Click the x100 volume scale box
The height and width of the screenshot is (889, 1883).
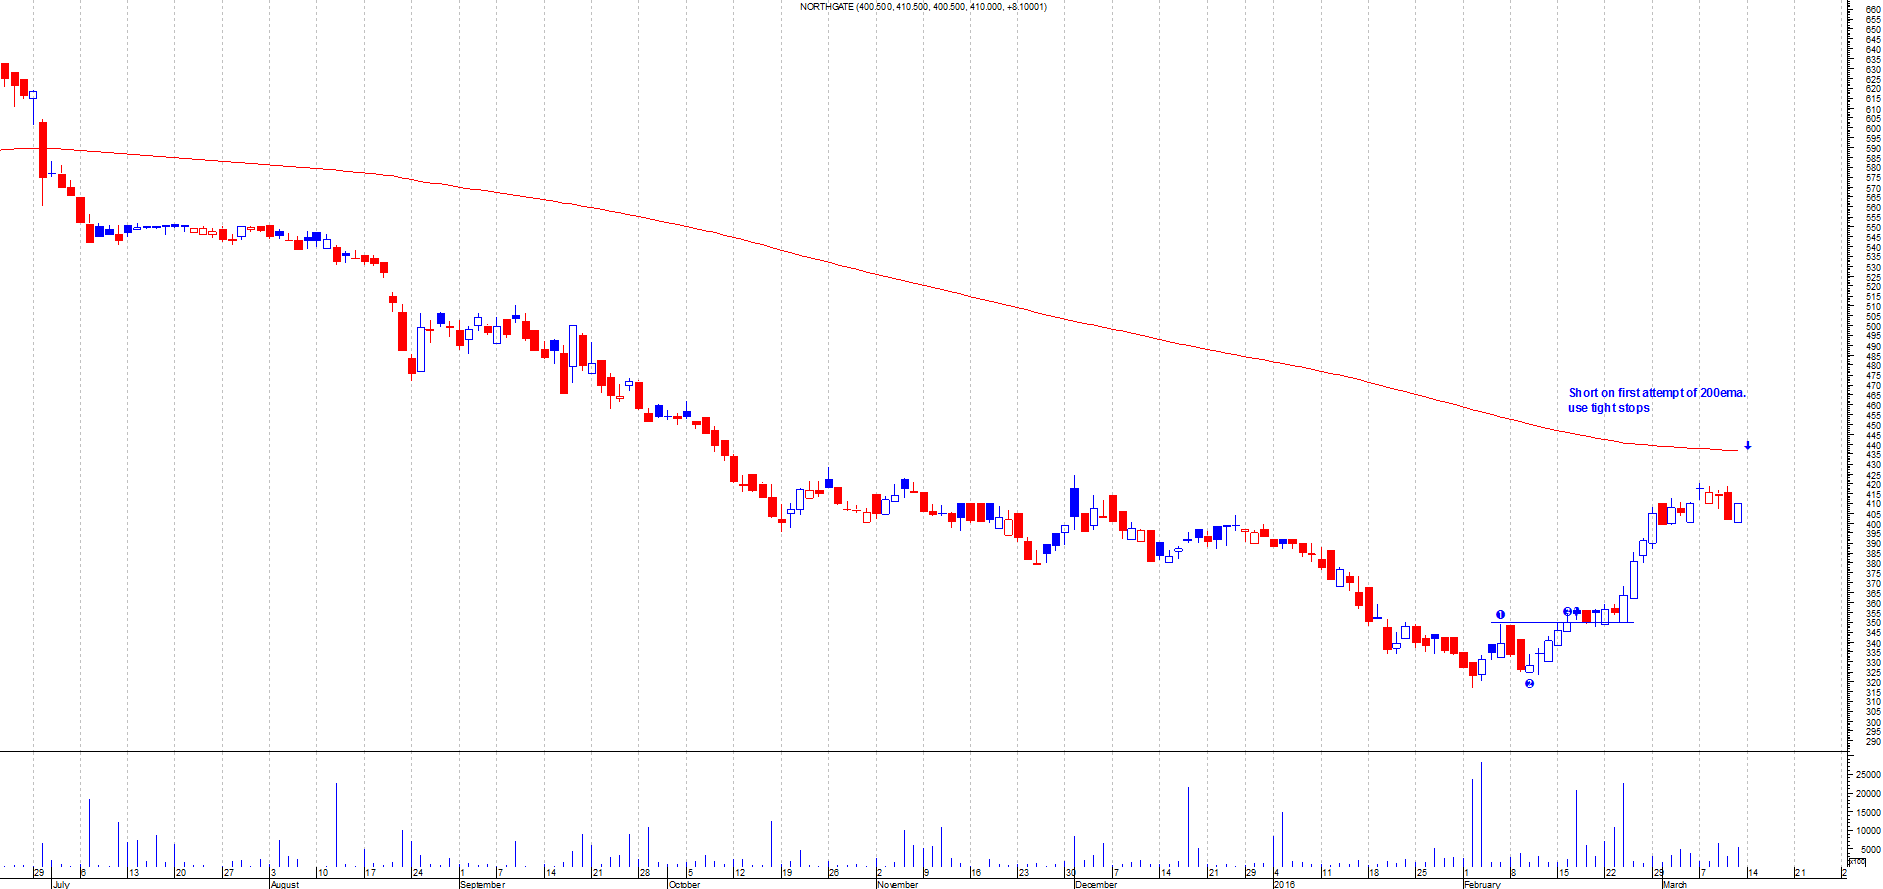(x=1857, y=861)
